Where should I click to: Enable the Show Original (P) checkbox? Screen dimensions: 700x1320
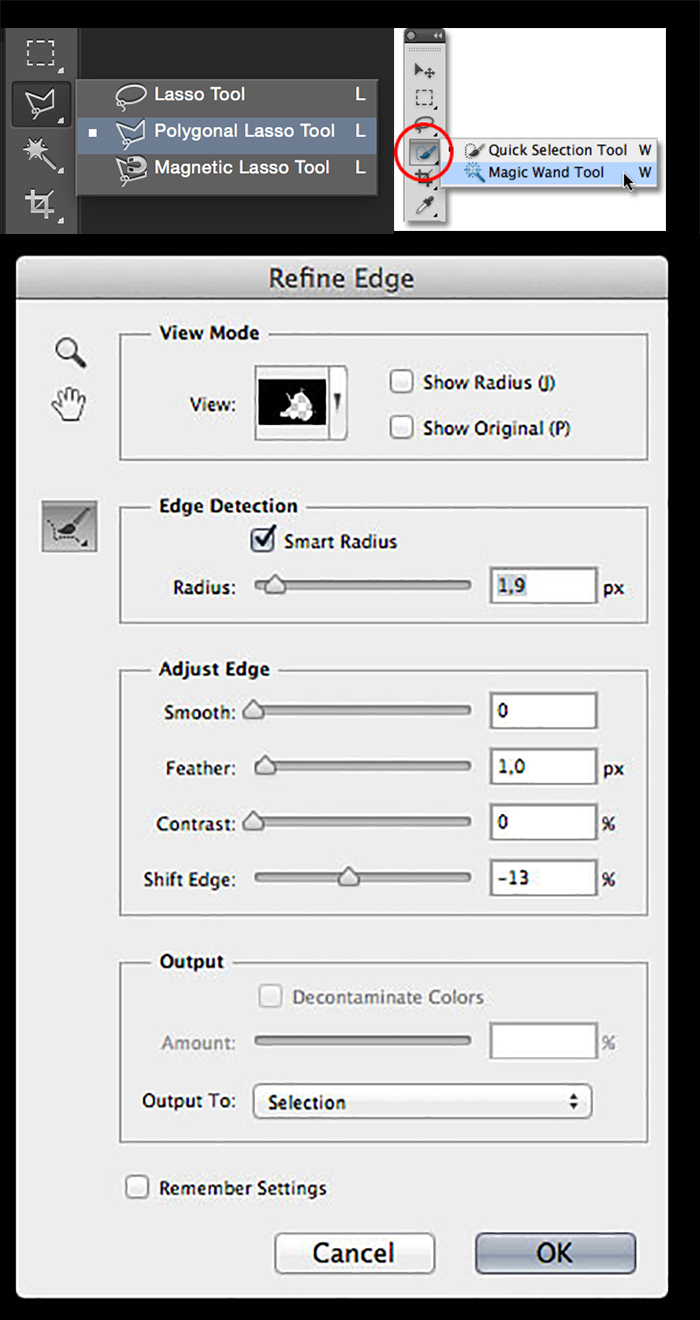402,428
